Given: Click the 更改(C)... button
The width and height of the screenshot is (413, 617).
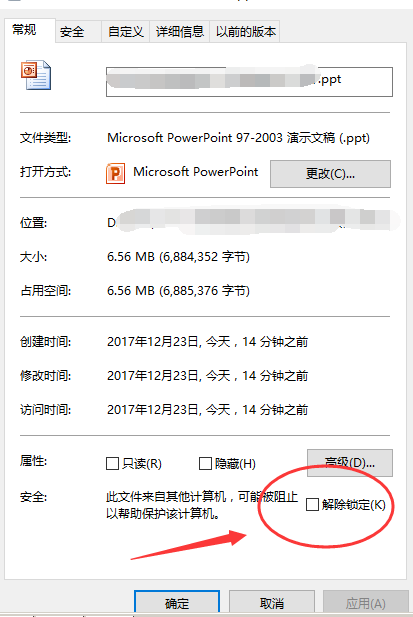Looking at the screenshot, I should click(330, 174).
